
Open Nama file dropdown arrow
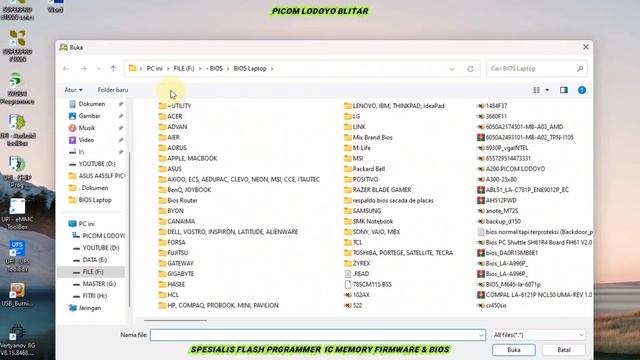481,335
